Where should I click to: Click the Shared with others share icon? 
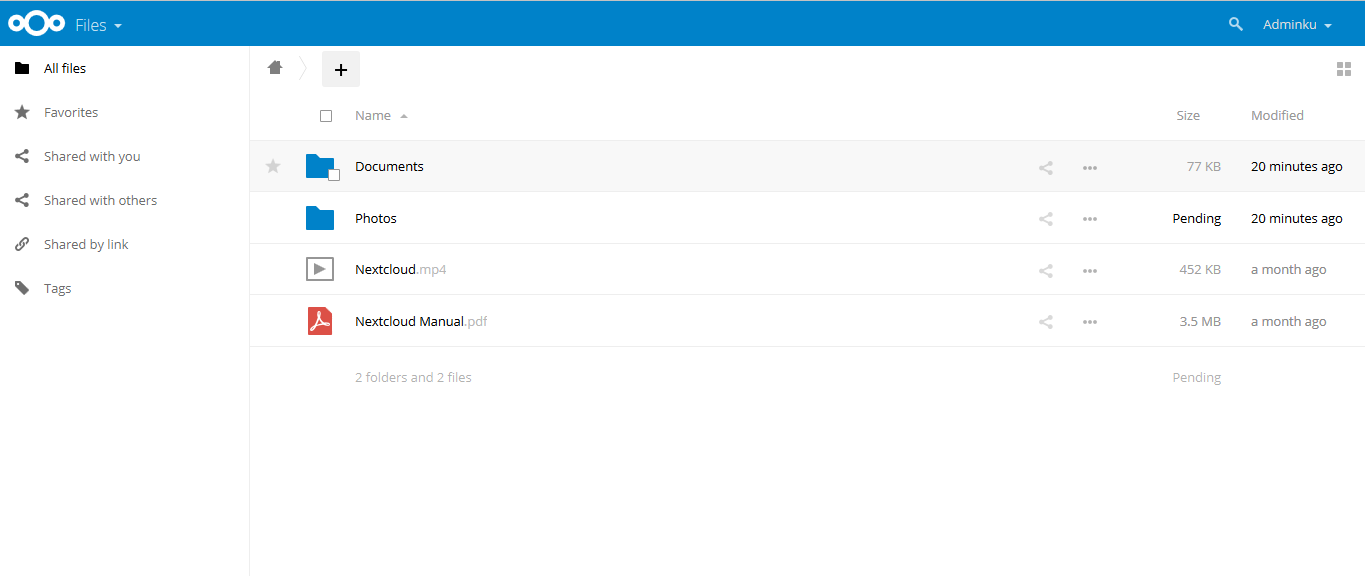click(x=22, y=201)
